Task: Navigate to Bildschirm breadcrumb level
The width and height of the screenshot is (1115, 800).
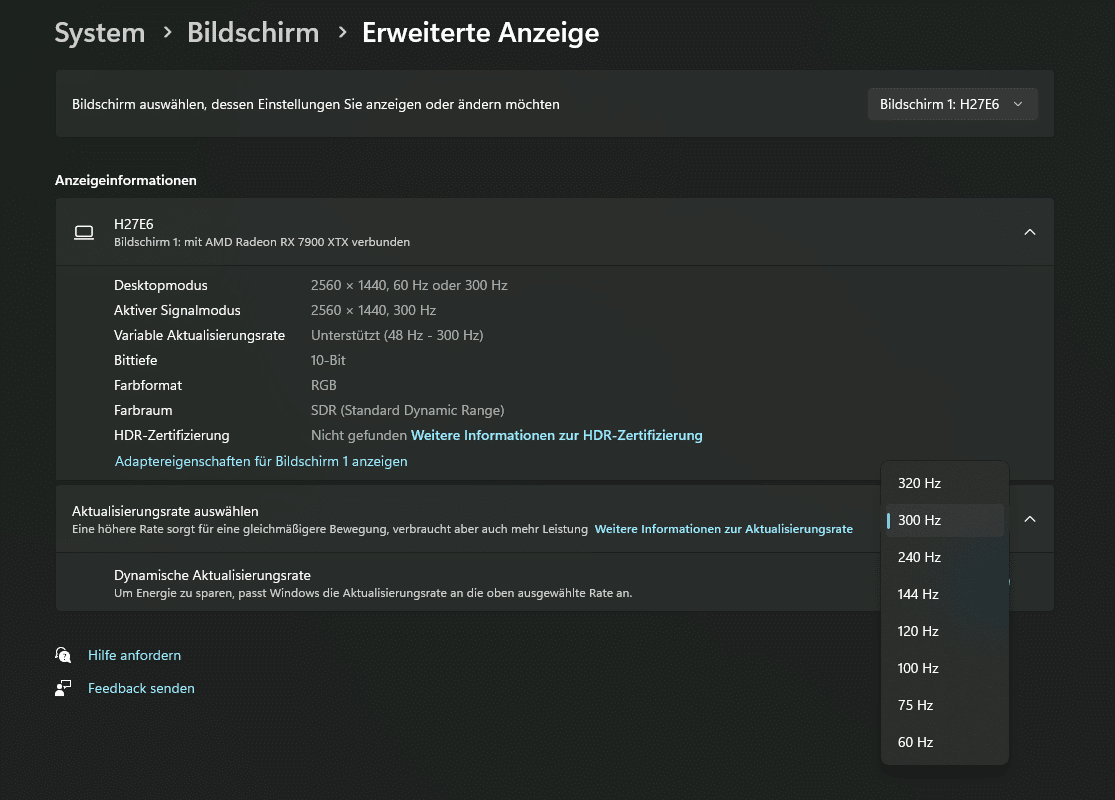Action: point(253,33)
